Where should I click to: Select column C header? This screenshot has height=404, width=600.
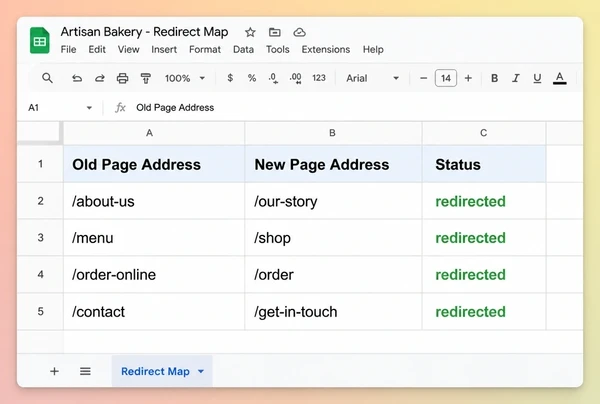click(484, 133)
